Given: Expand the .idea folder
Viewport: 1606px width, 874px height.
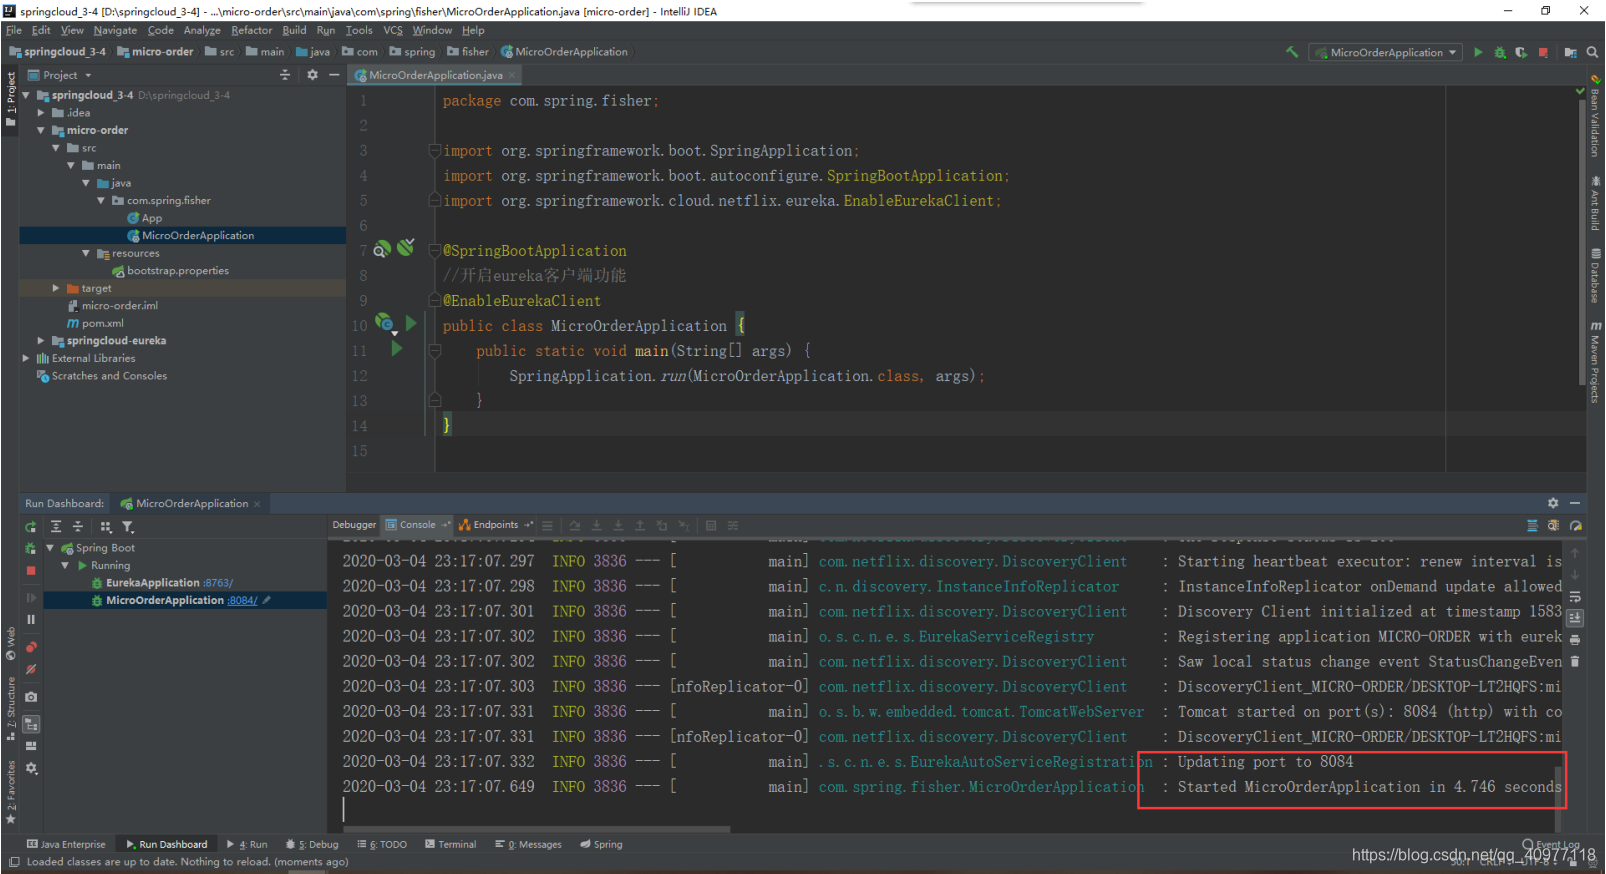Looking at the screenshot, I should [x=41, y=113].
